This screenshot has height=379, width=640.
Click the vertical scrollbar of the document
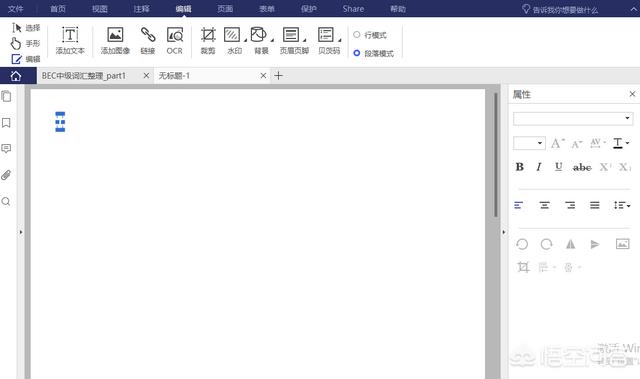click(x=496, y=155)
